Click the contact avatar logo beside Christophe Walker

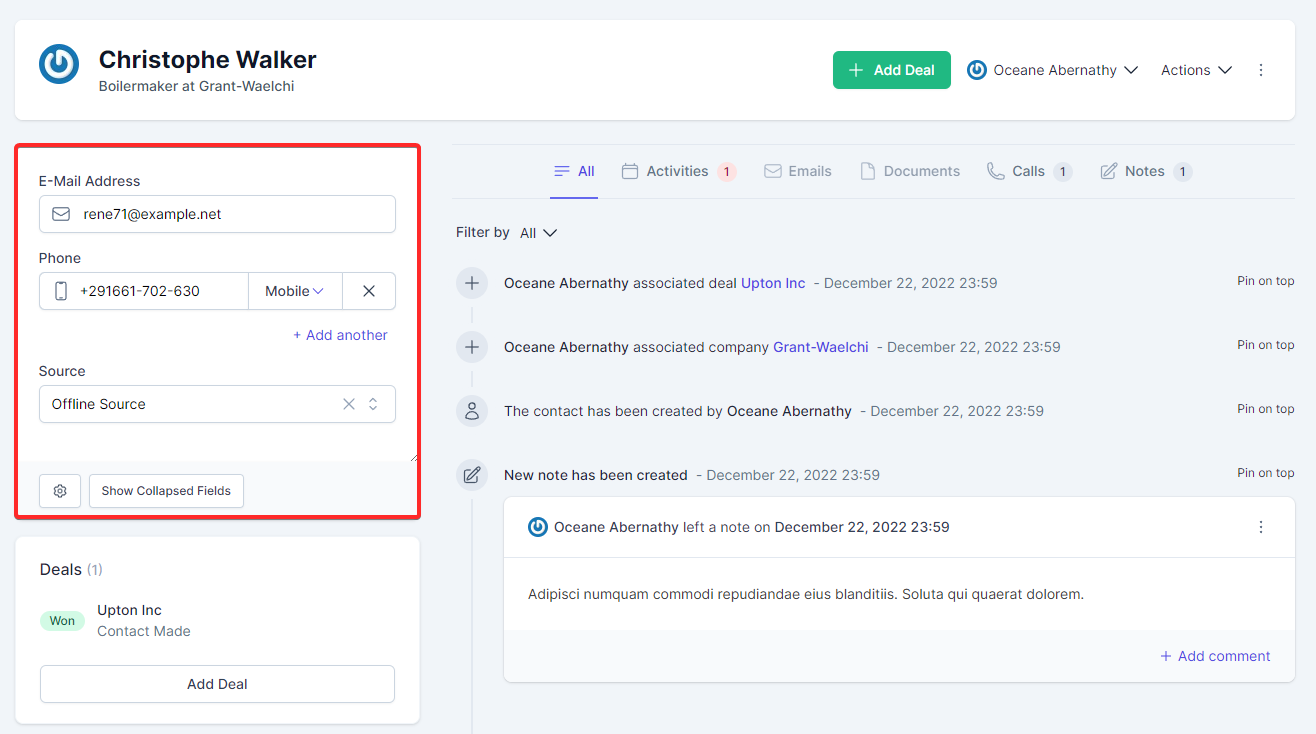tap(59, 64)
